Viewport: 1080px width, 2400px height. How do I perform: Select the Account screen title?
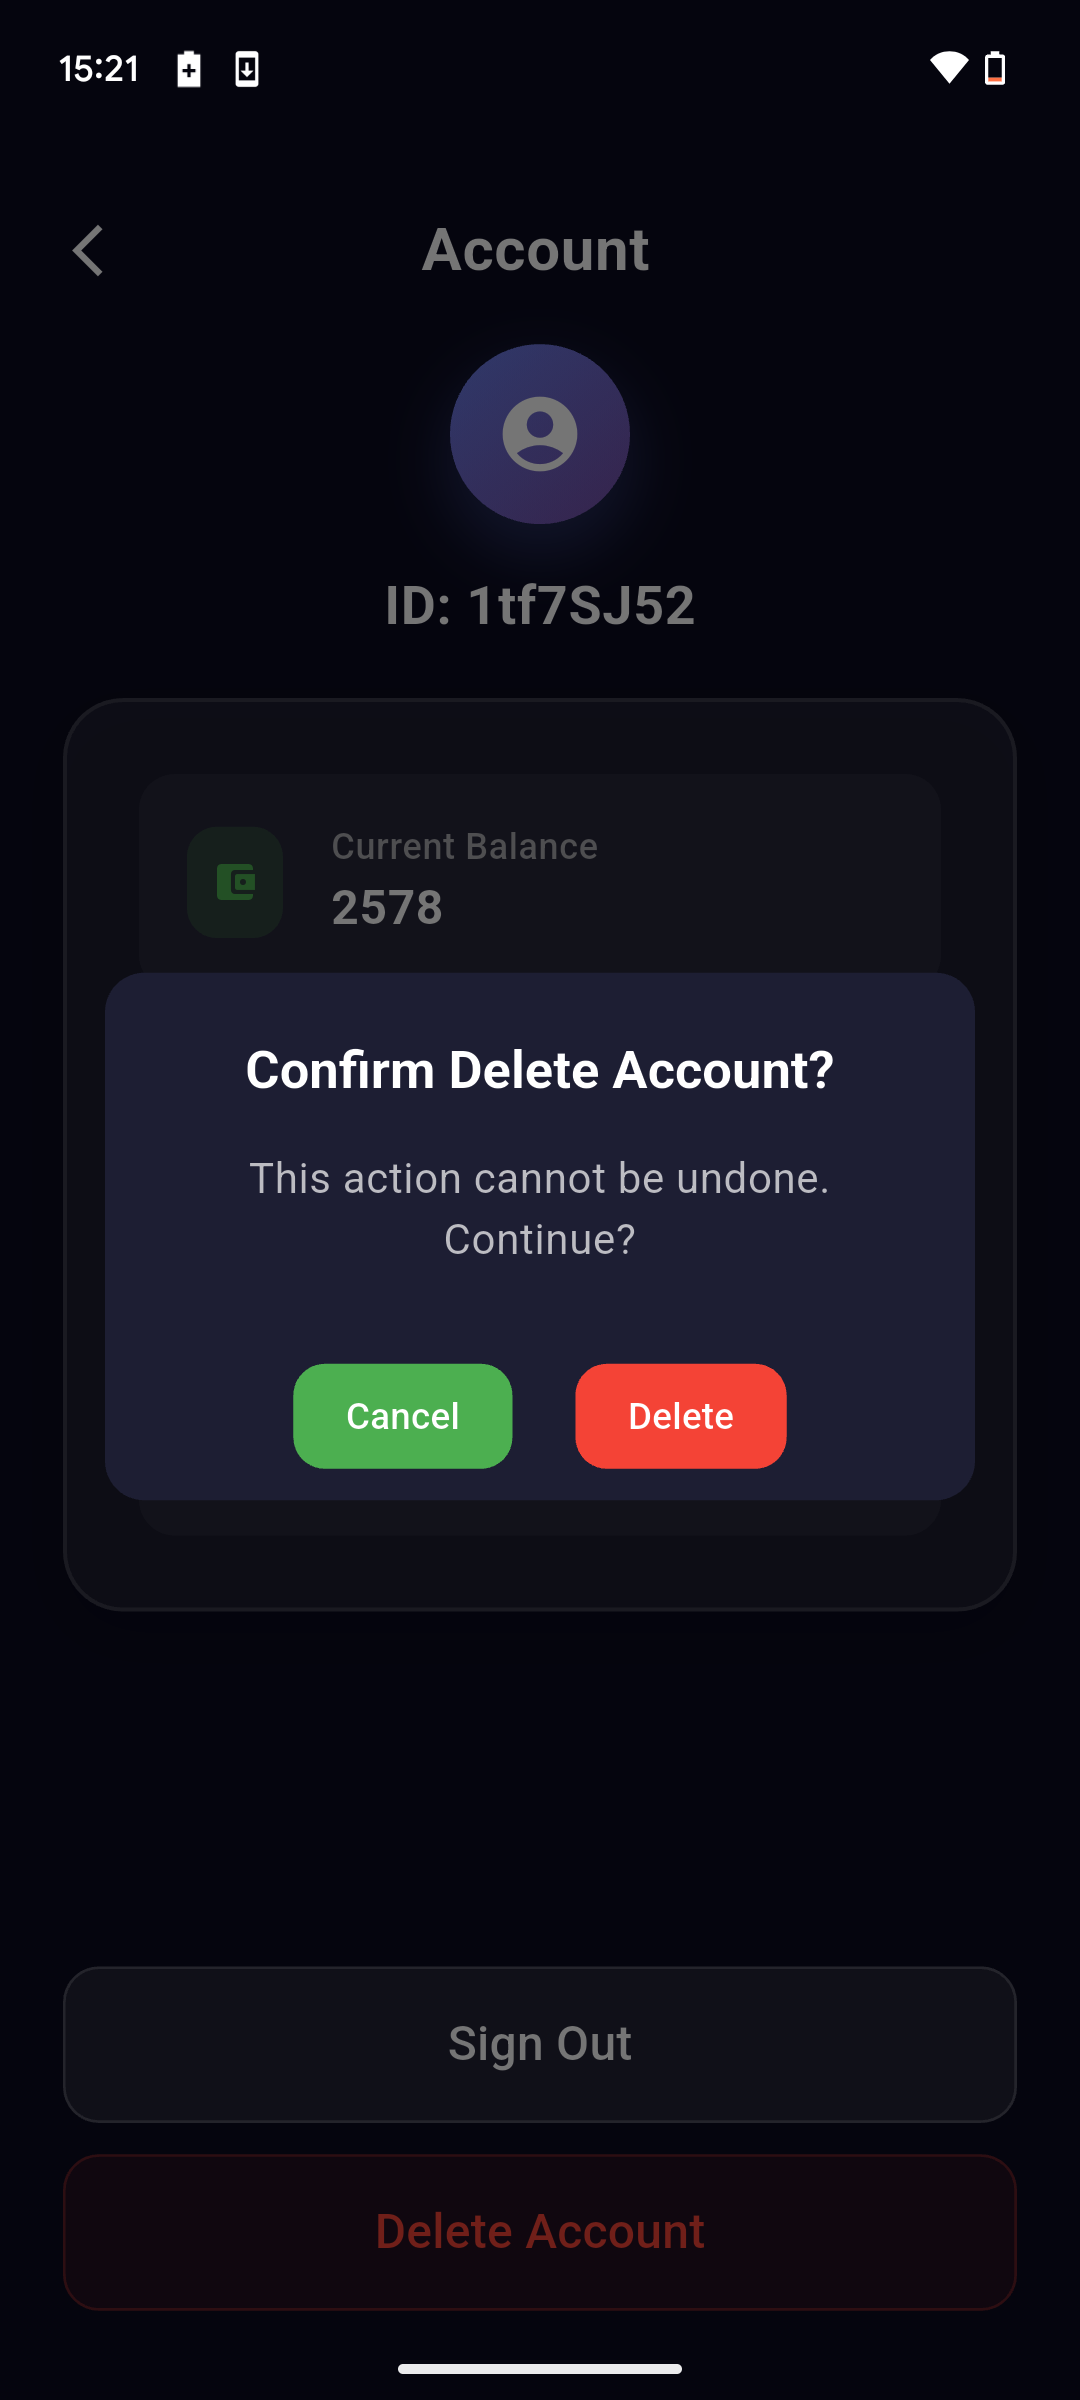537,248
